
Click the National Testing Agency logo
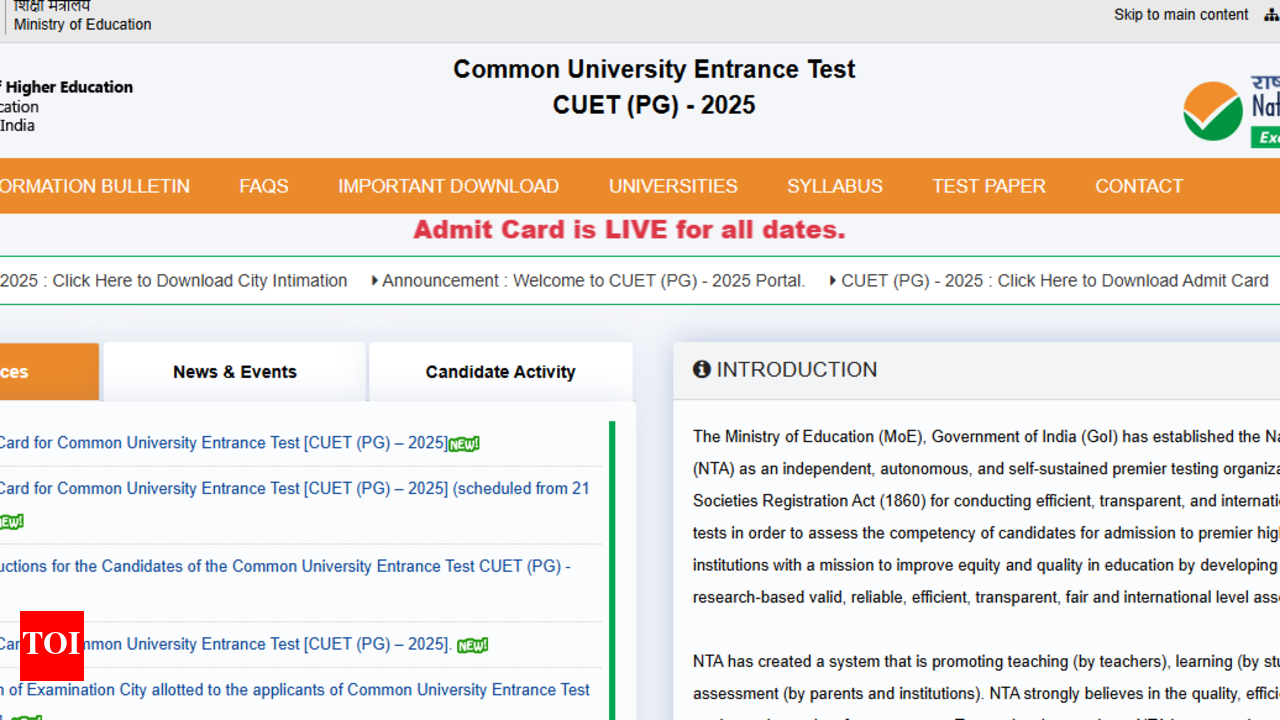[x=1232, y=110]
